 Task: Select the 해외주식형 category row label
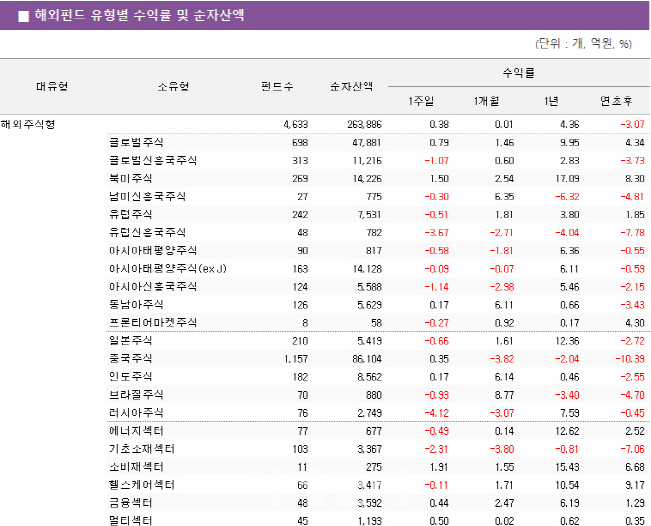point(28,124)
